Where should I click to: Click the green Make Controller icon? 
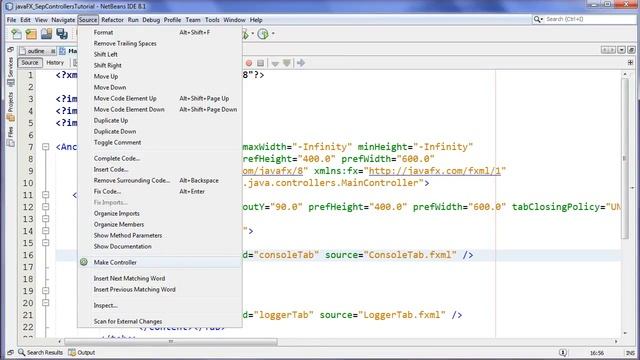[x=84, y=262]
